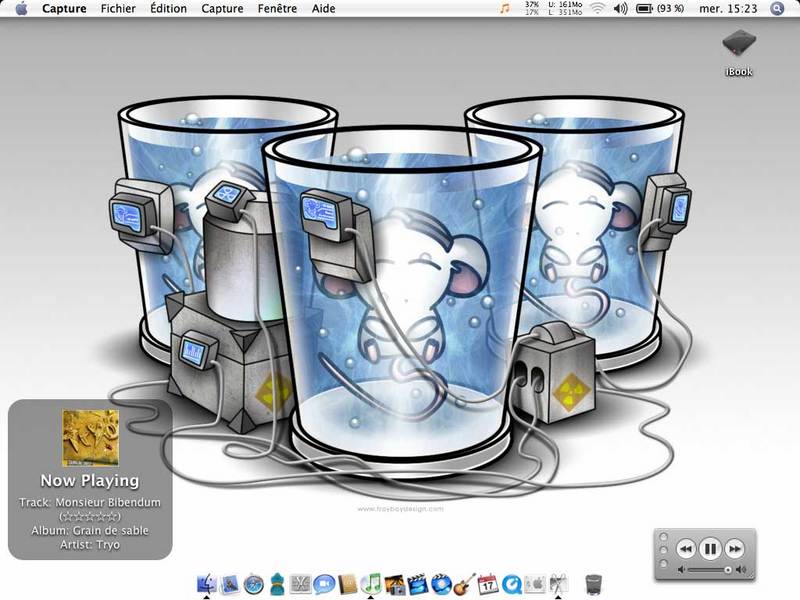Skip back with mini player rewind button

[x=686, y=549]
